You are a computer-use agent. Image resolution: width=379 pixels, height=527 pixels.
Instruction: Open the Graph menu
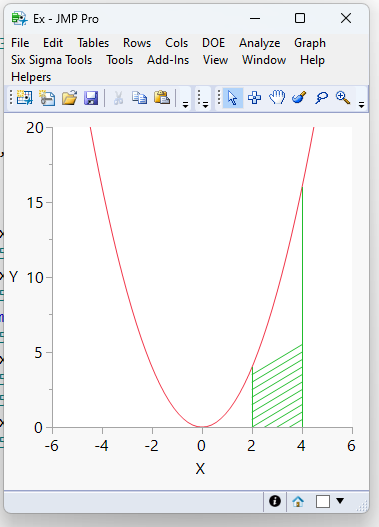[310, 43]
